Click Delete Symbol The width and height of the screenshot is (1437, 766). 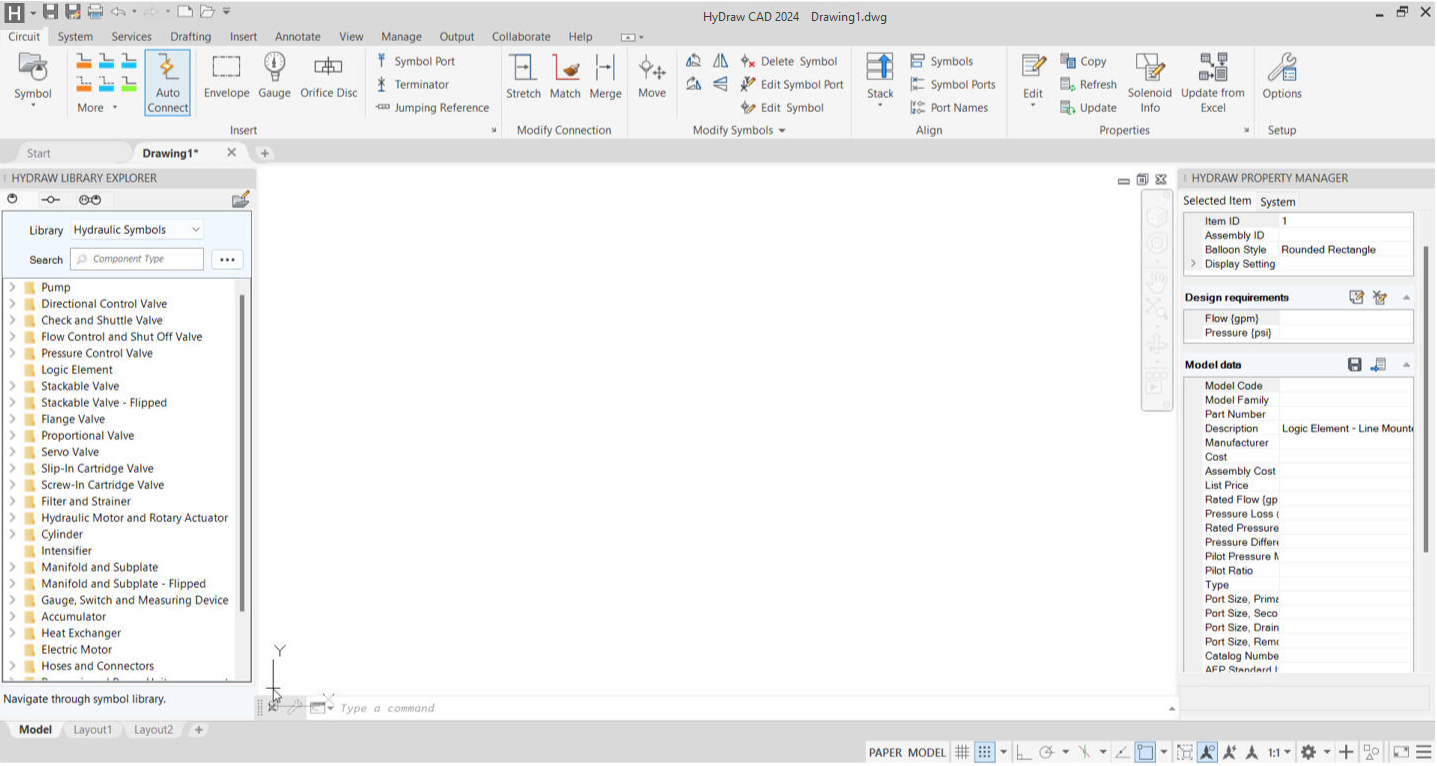789,61
